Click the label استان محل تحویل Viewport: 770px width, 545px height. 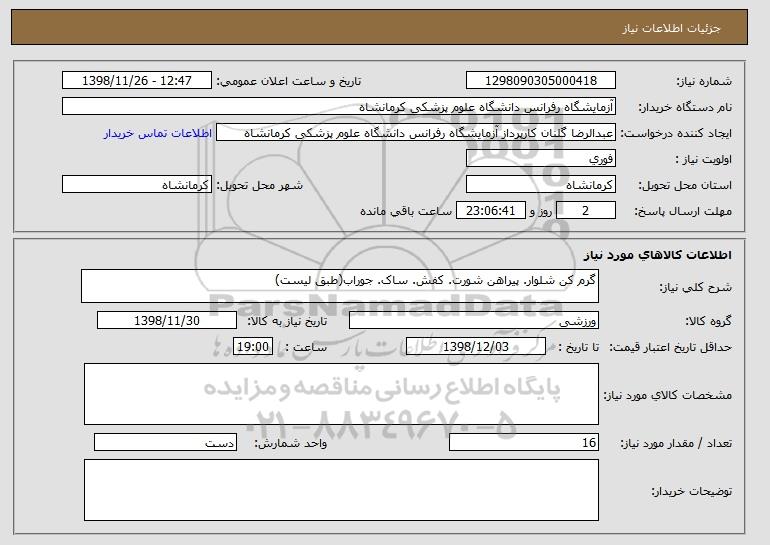tap(685, 185)
